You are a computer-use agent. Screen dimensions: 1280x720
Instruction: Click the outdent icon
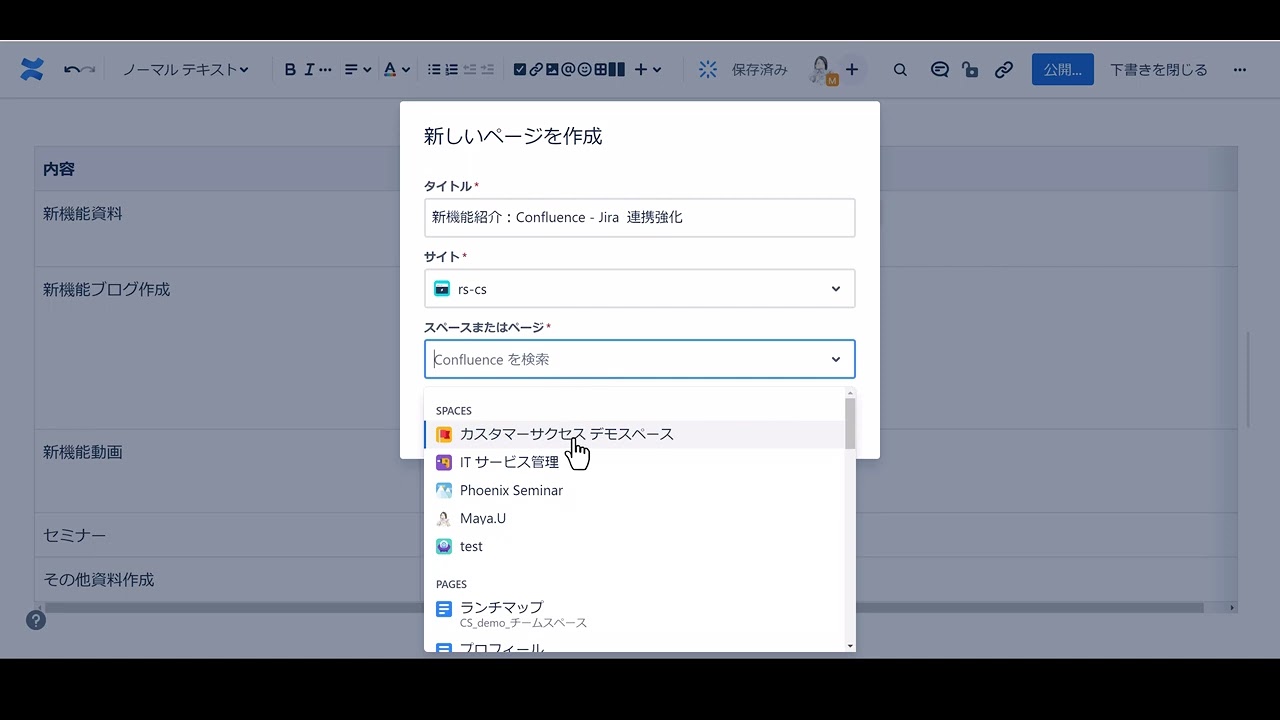pyautogui.click(x=469, y=70)
